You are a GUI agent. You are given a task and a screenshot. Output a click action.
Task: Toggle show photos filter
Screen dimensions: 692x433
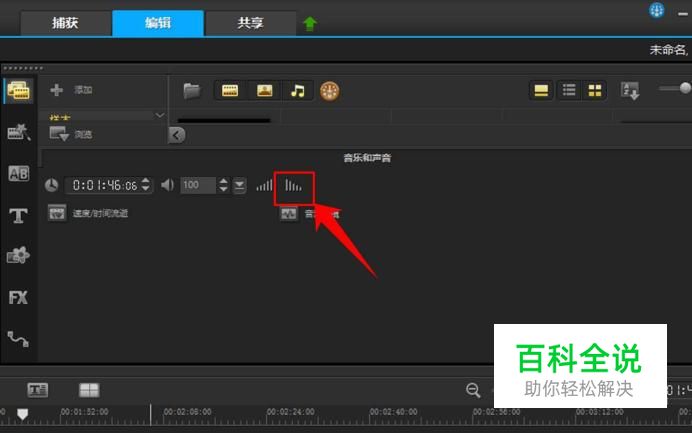[x=264, y=91]
